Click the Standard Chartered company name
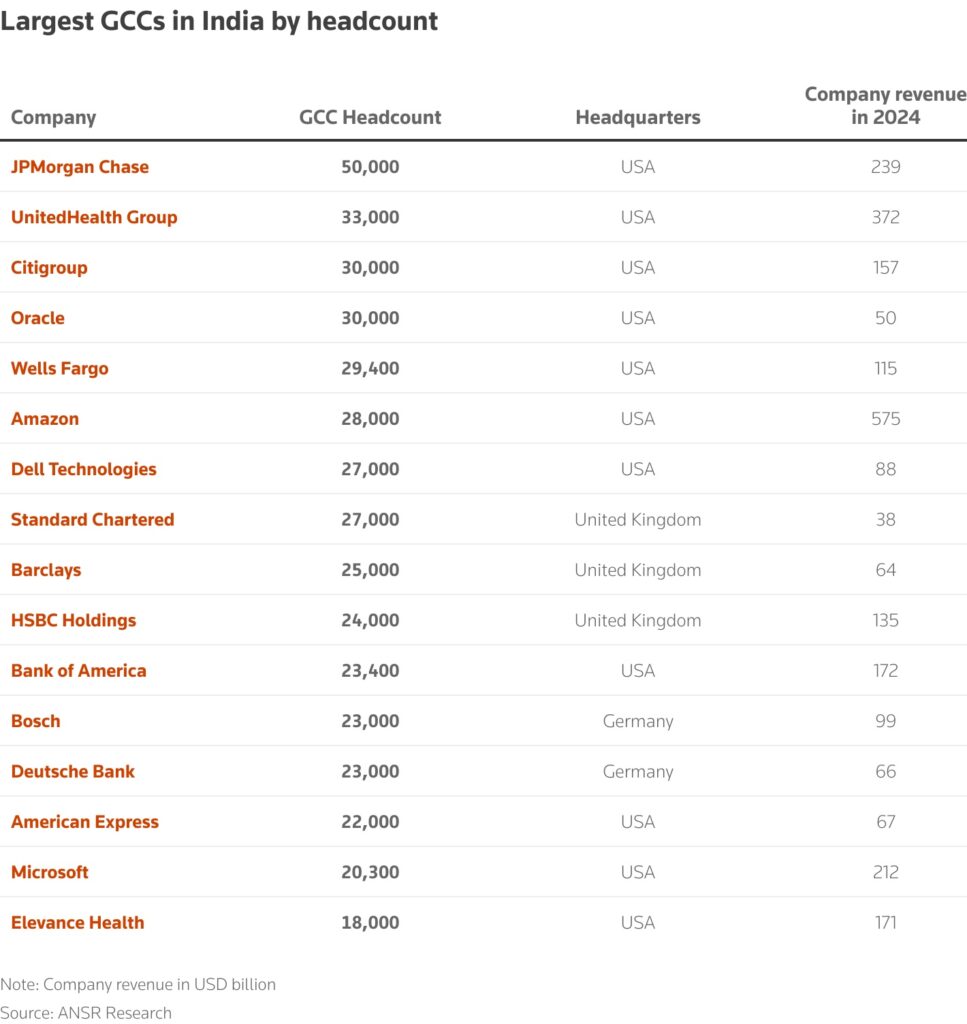Image resolution: width=967 pixels, height=1024 pixels. point(93,520)
